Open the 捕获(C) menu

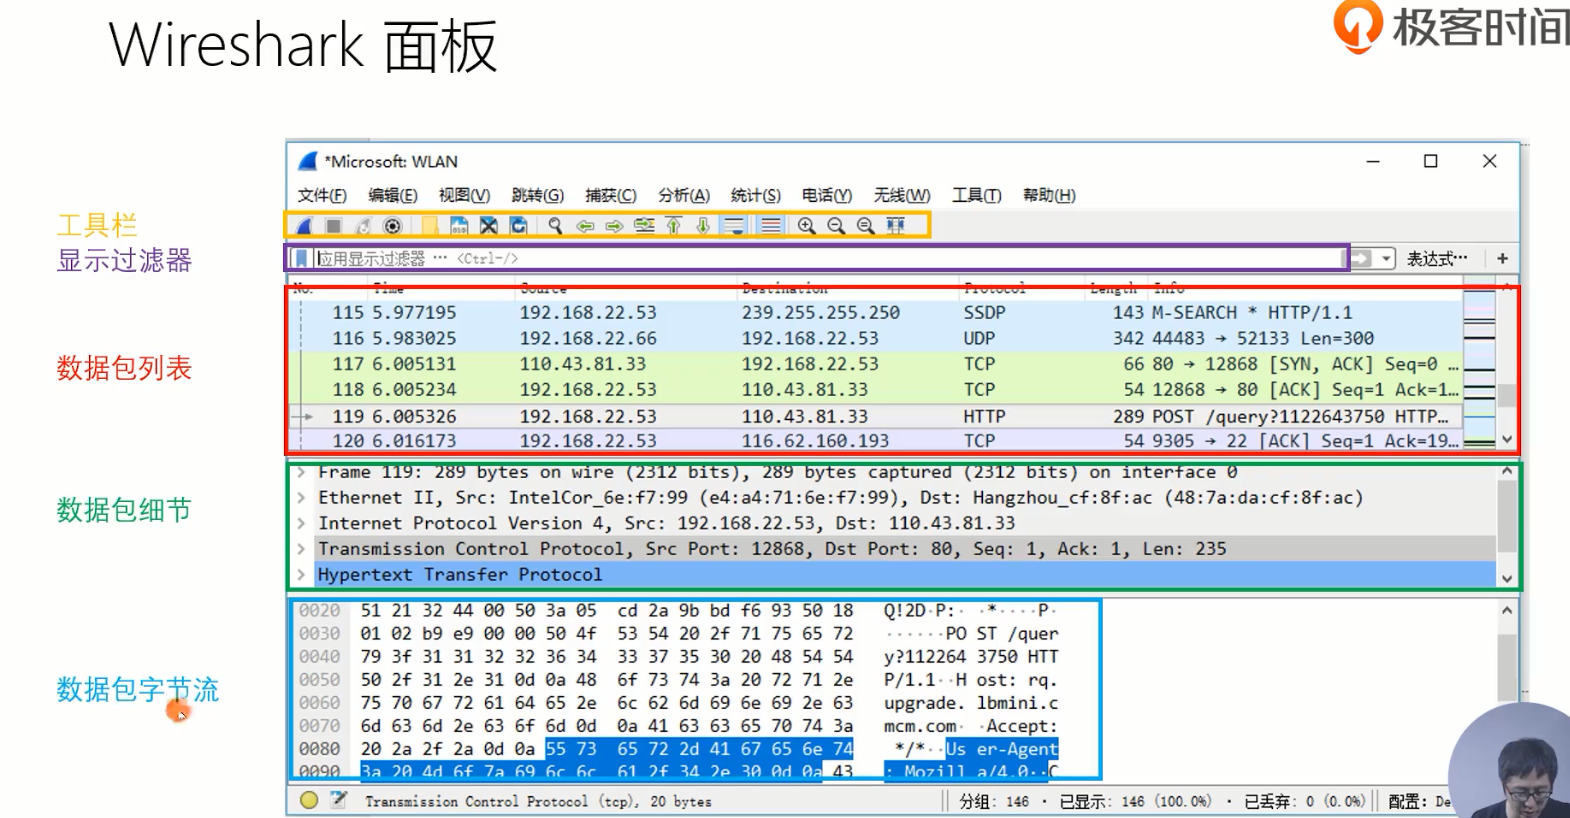point(611,195)
